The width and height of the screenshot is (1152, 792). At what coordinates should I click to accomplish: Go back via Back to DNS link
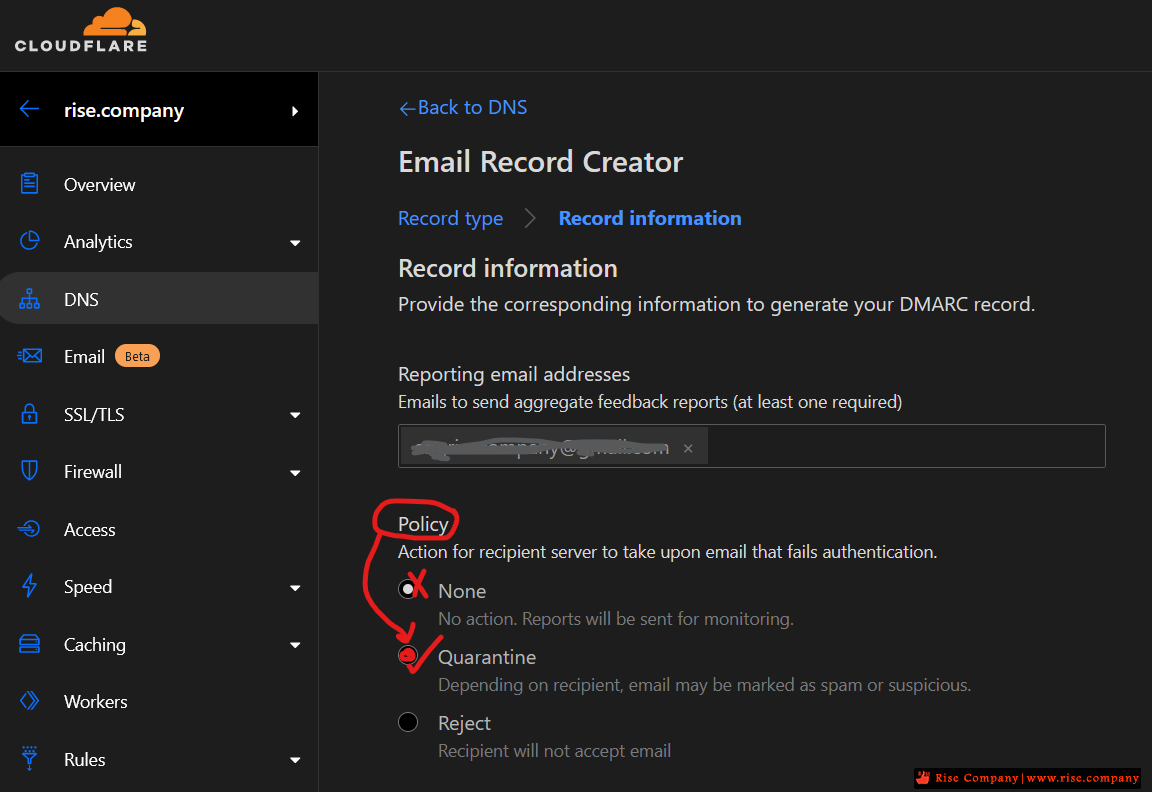463,107
